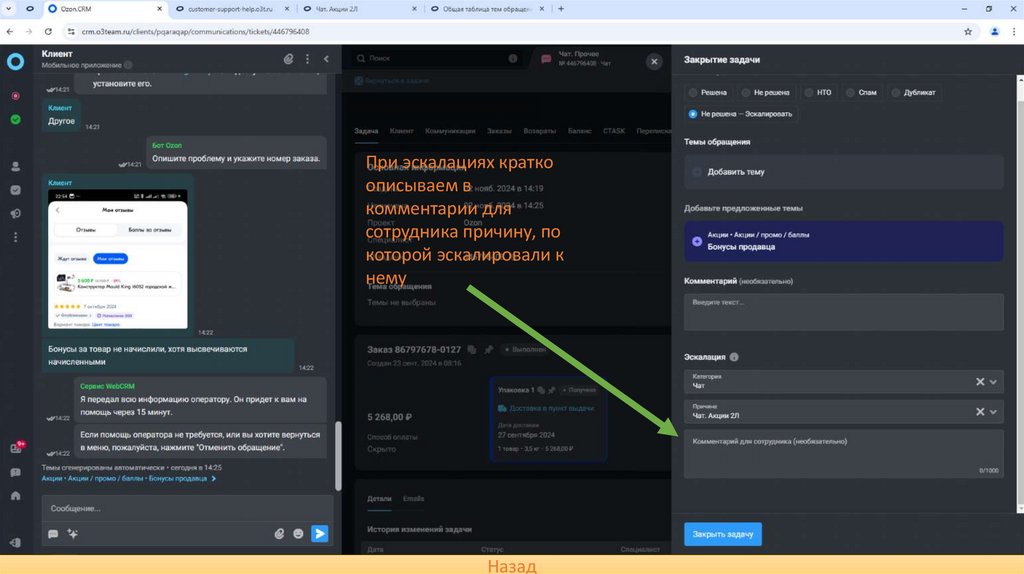The image size is (1024, 574).
Task: Open the customer-support-help browser tab
Action: point(230,8)
